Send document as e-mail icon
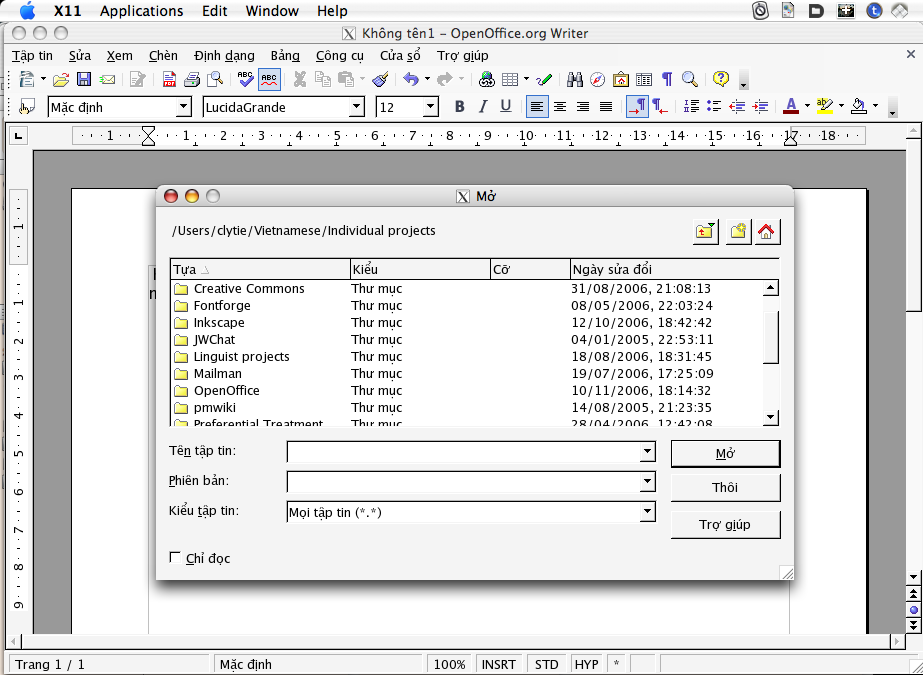Viewport: 923px width, 675px height. [x=107, y=79]
